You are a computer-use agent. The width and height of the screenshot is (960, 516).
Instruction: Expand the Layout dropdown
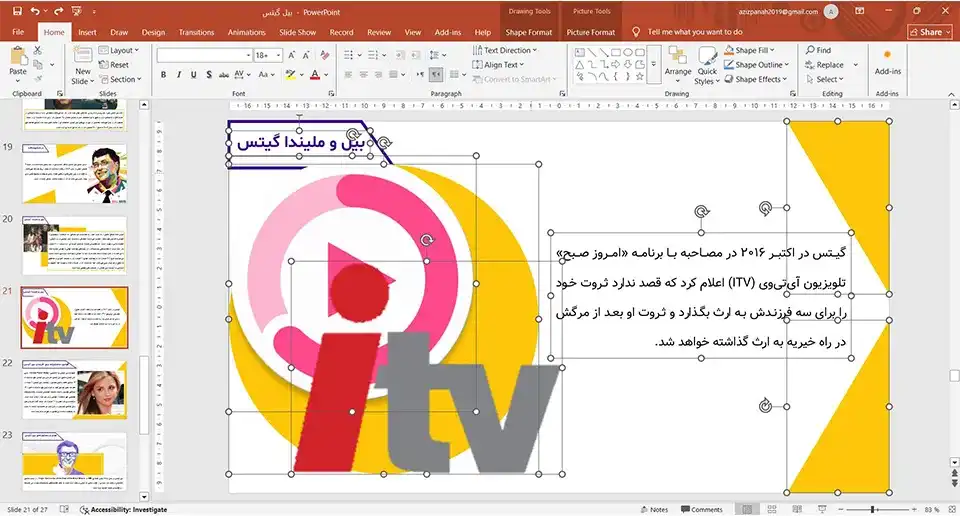click(119, 50)
